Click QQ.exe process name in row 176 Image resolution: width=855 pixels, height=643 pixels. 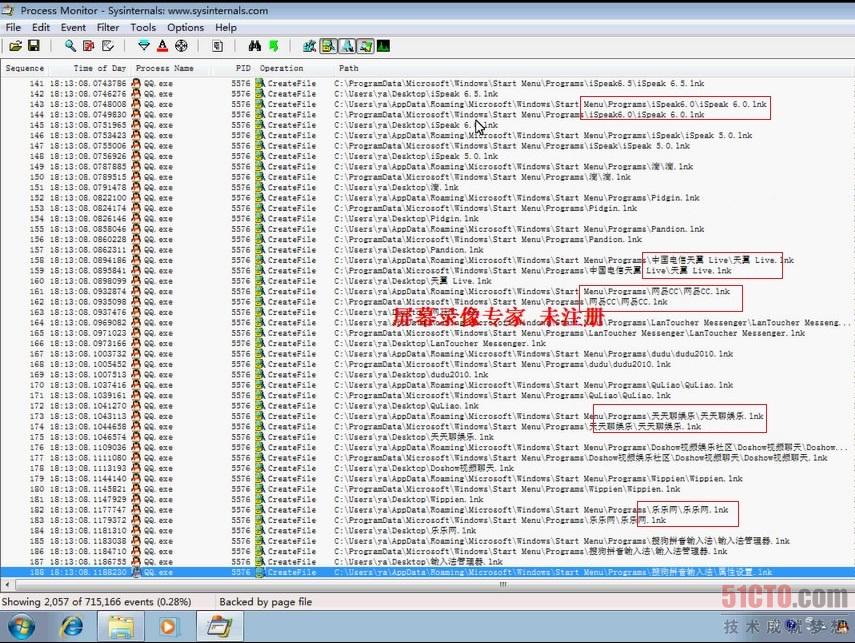tap(158, 447)
